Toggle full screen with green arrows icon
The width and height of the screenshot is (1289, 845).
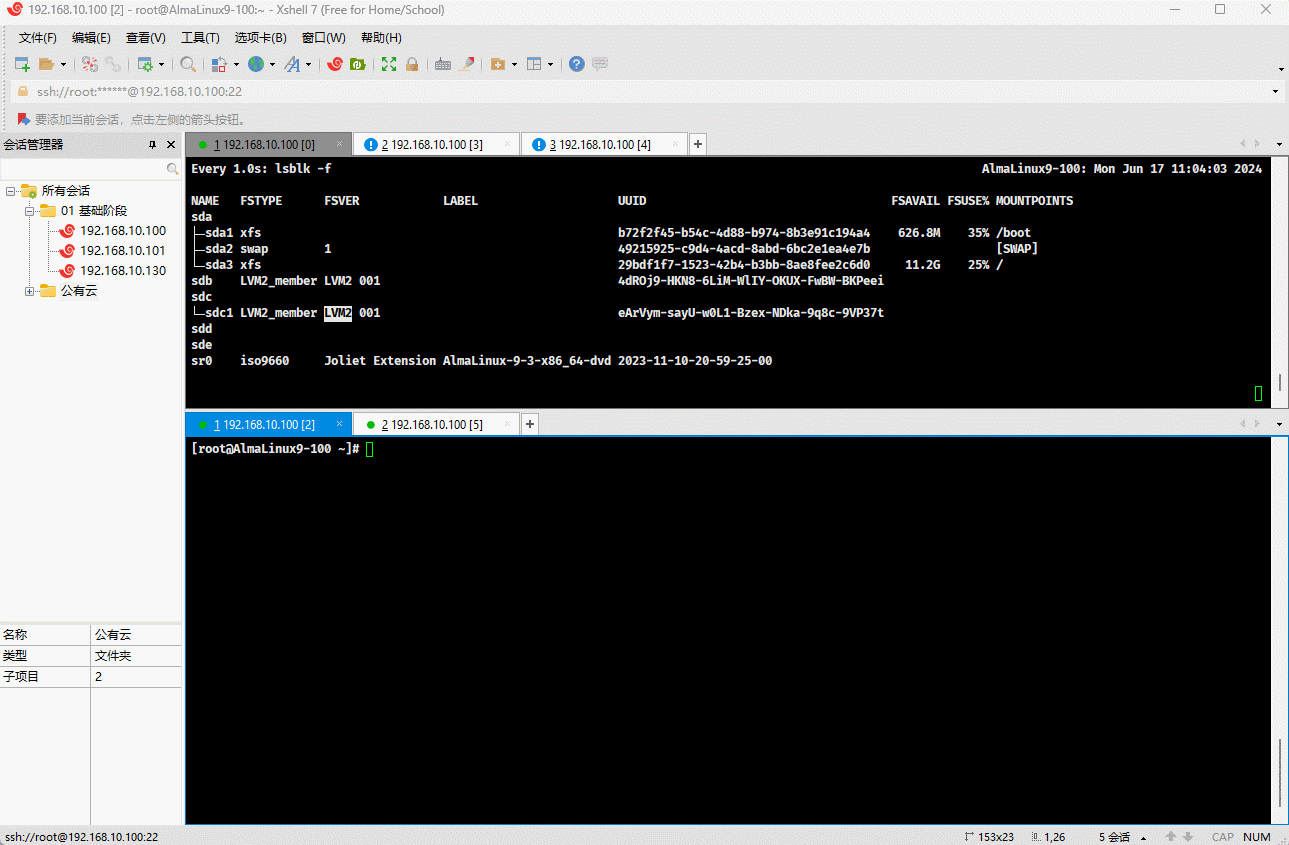click(389, 64)
